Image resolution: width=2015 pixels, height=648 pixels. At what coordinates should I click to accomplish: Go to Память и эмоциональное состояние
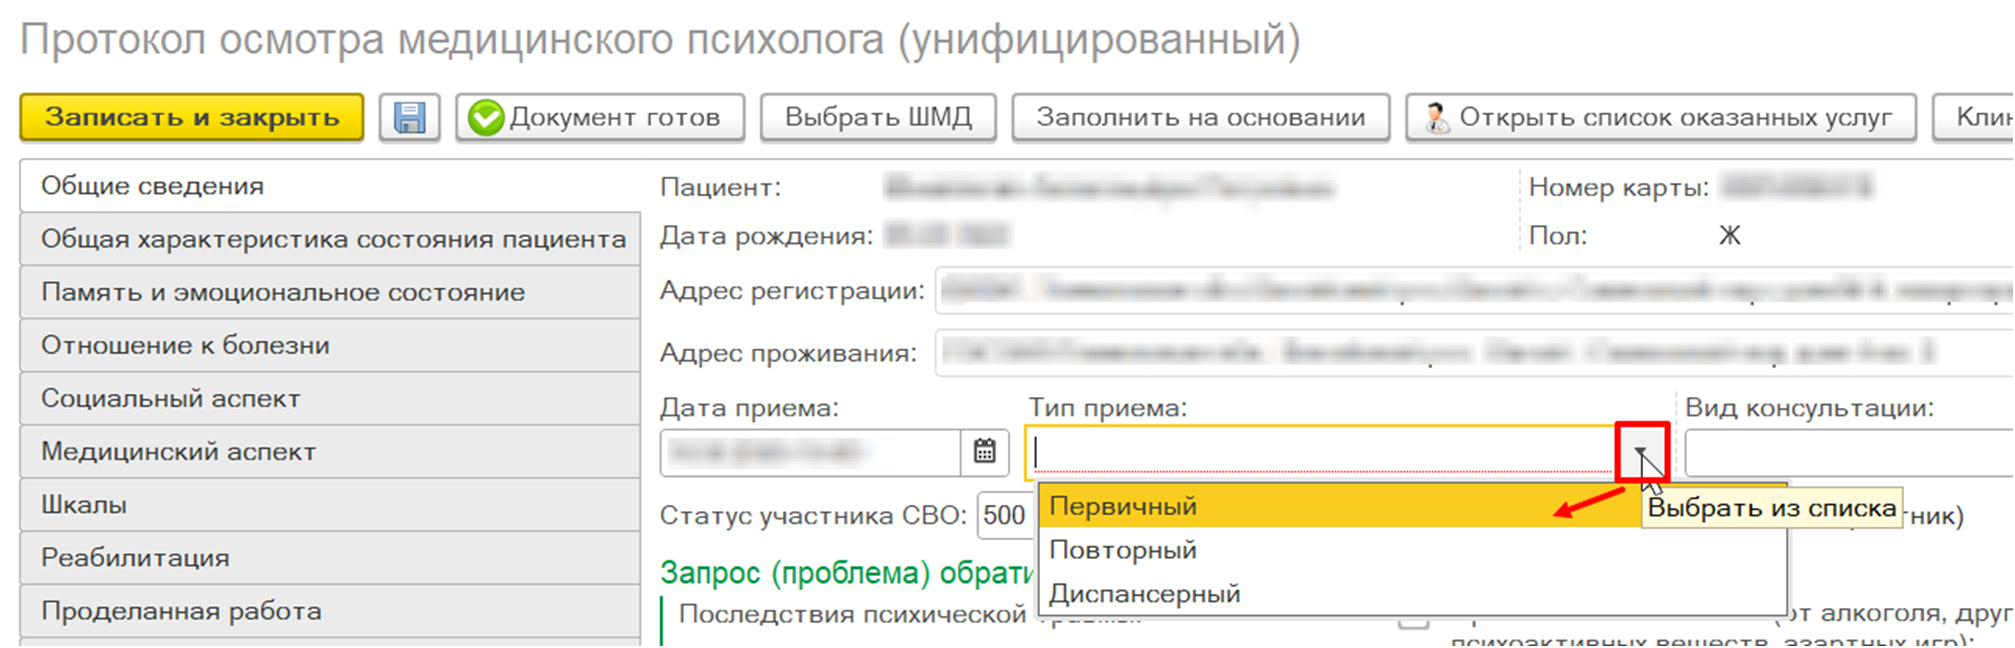pos(282,293)
